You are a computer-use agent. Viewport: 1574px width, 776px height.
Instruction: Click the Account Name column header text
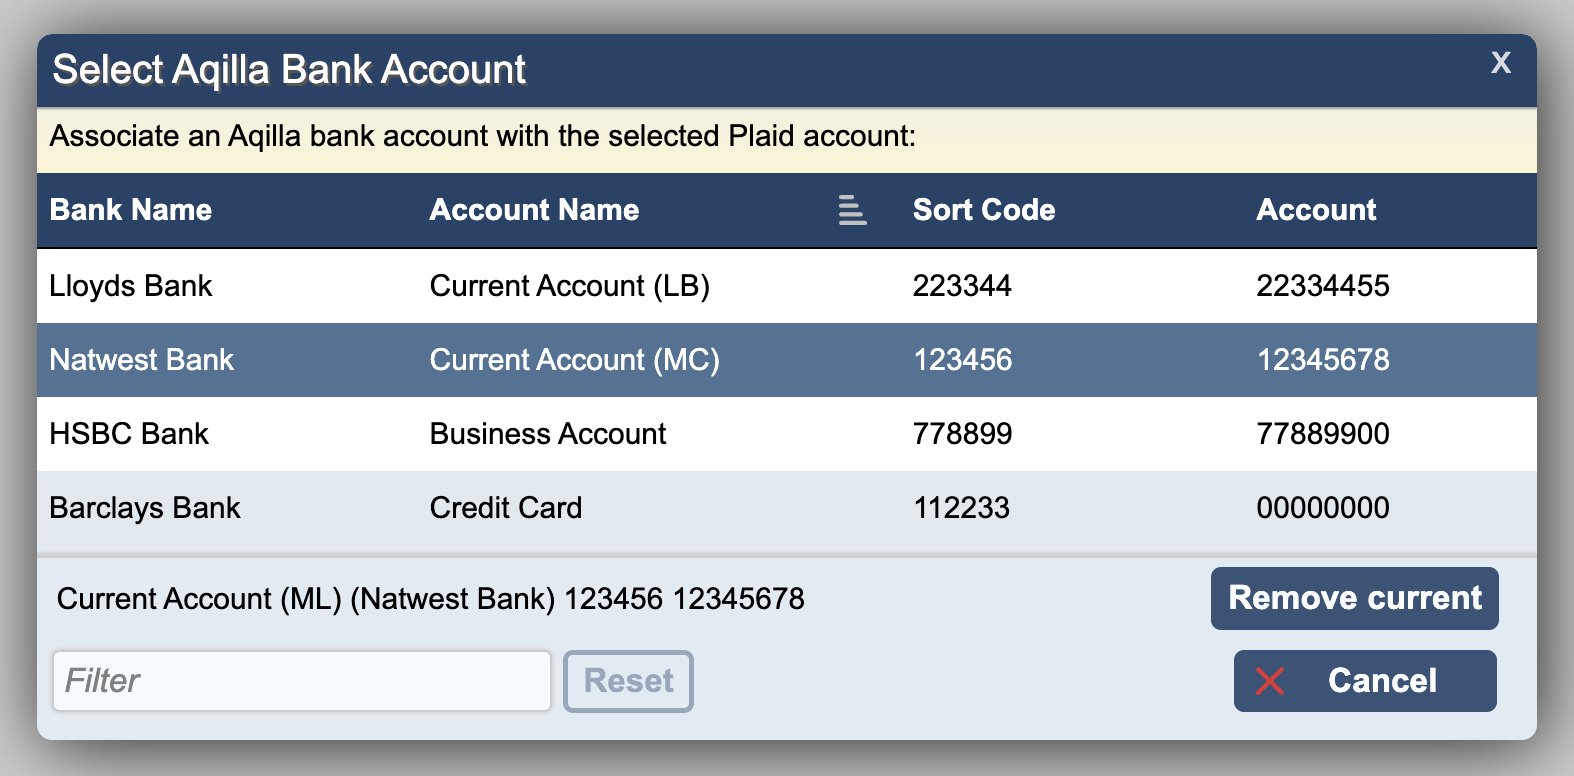pyautogui.click(x=534, y=210)
